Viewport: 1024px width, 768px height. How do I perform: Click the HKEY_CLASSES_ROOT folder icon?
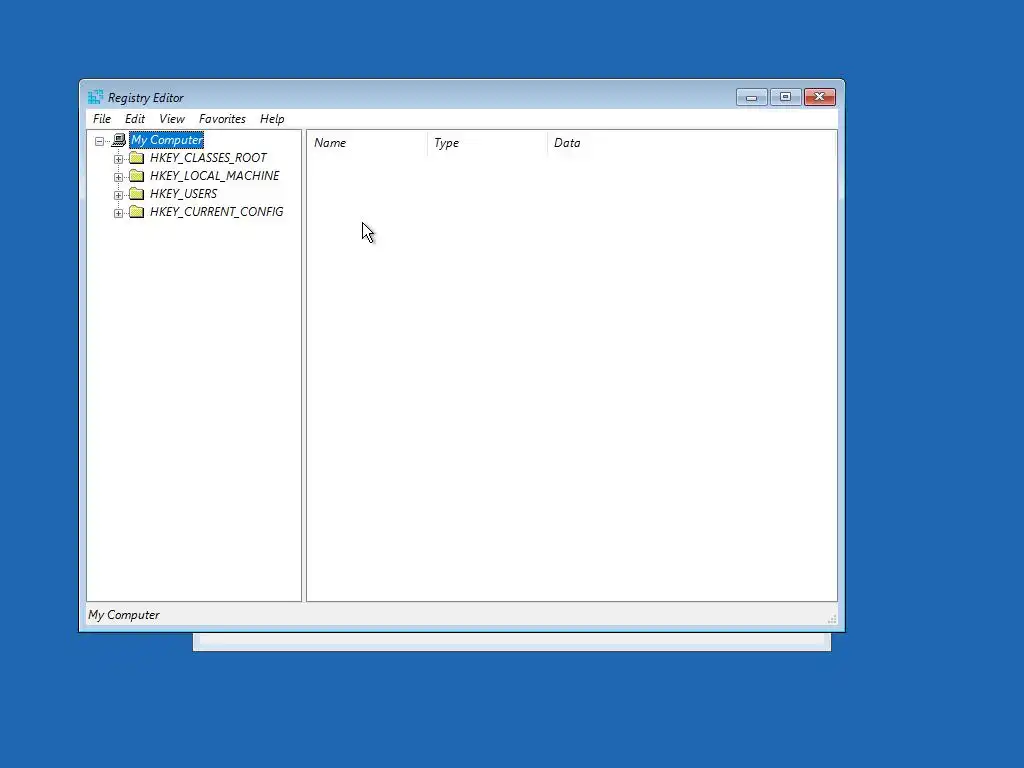tap(136, 158)
